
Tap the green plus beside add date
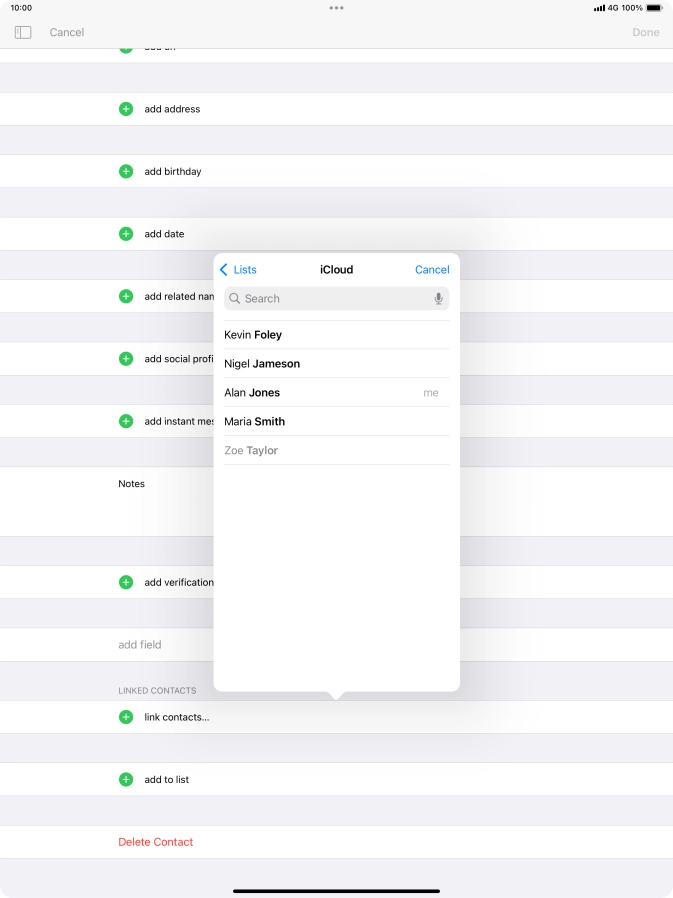click(126, 234)
